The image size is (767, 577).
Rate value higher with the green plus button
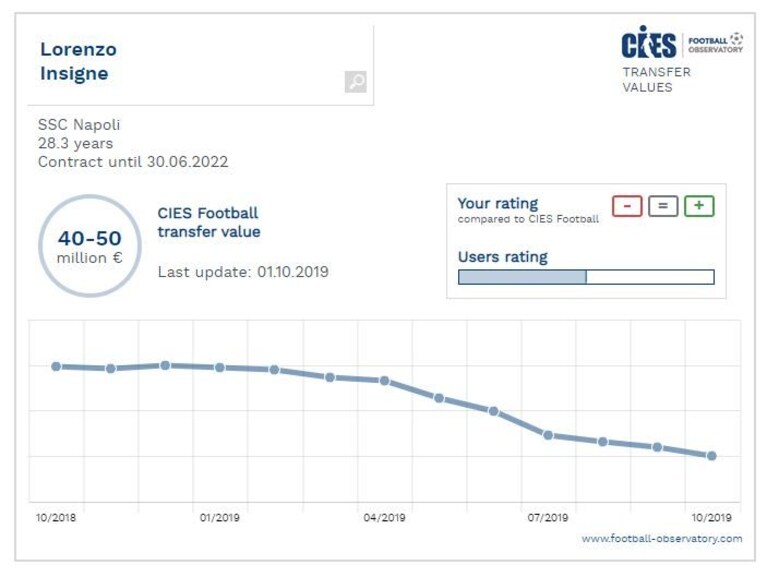(699, 206)
